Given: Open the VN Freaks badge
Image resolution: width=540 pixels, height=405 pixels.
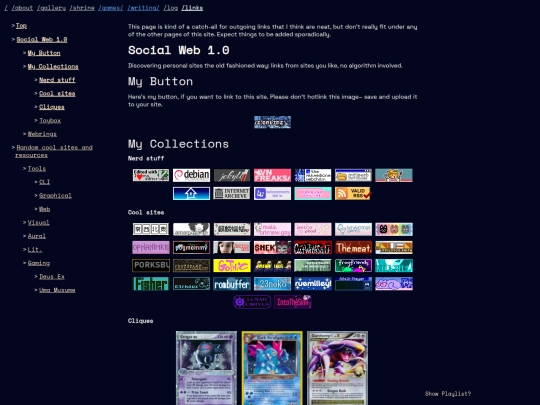Looking at the screenshot, I should 272,175.
